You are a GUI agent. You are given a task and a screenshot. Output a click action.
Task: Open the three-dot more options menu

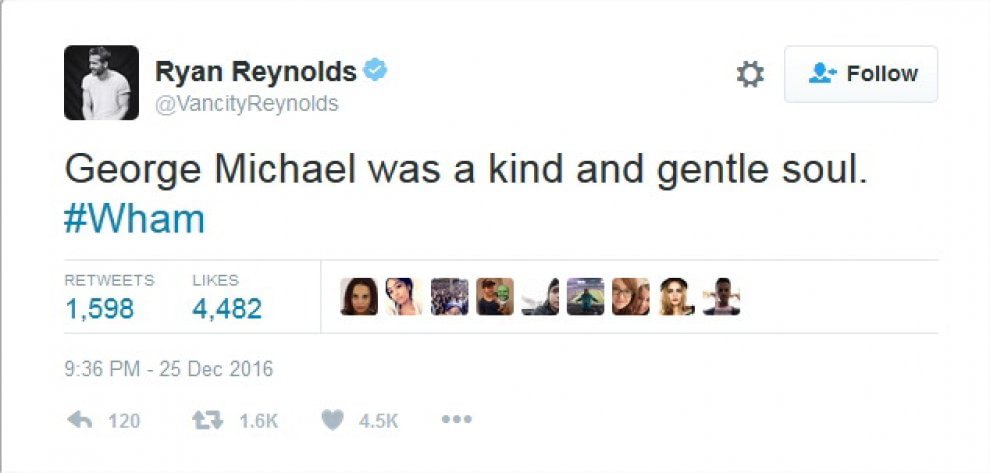(x=455, y=420)
